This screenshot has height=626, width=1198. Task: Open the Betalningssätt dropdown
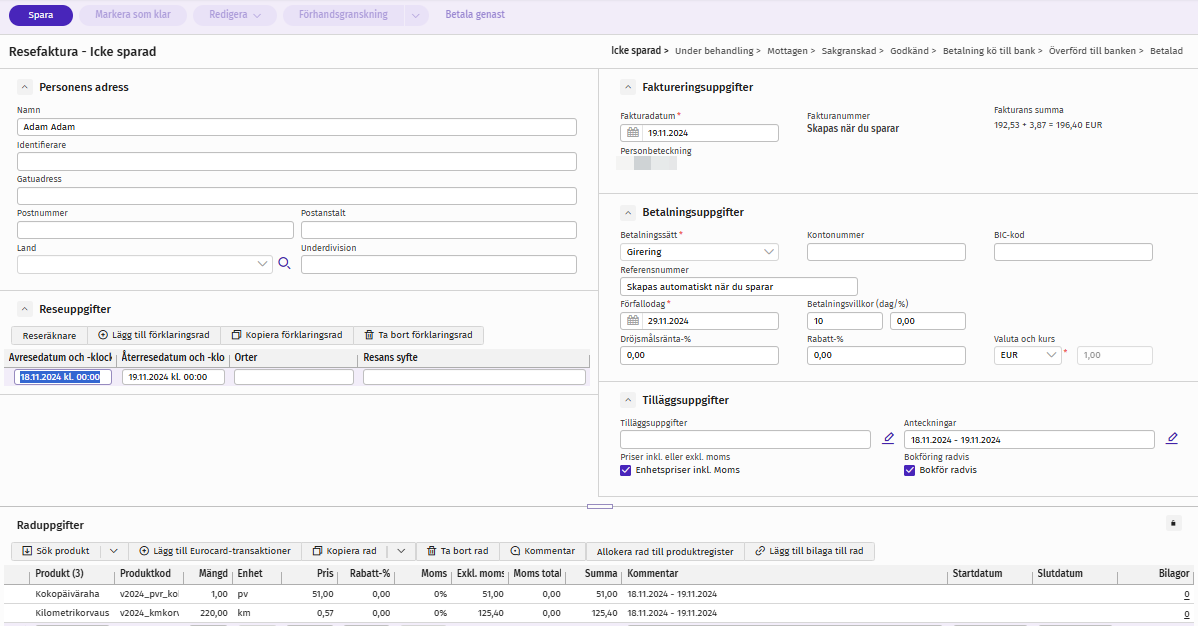[769, 252]
